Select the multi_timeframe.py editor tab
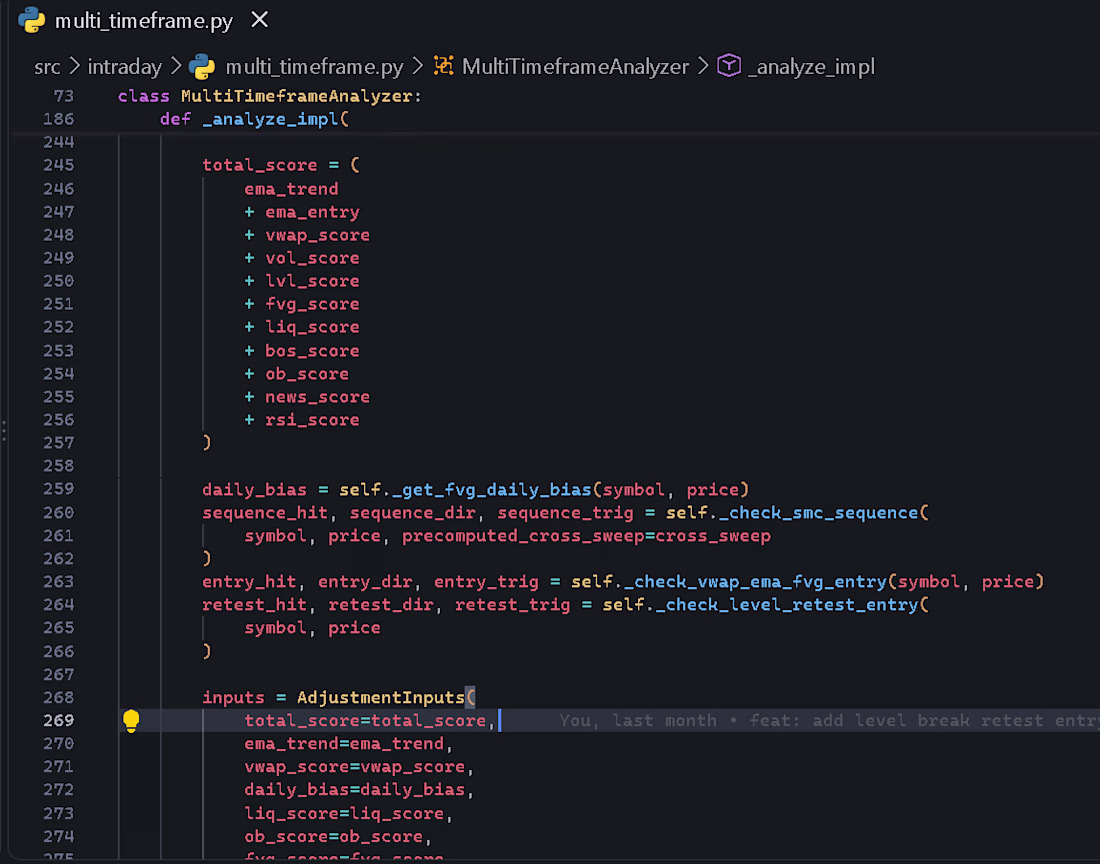The width and height of the screenshot is (1100, 864). pyautogui.click(x=144, y=21)
